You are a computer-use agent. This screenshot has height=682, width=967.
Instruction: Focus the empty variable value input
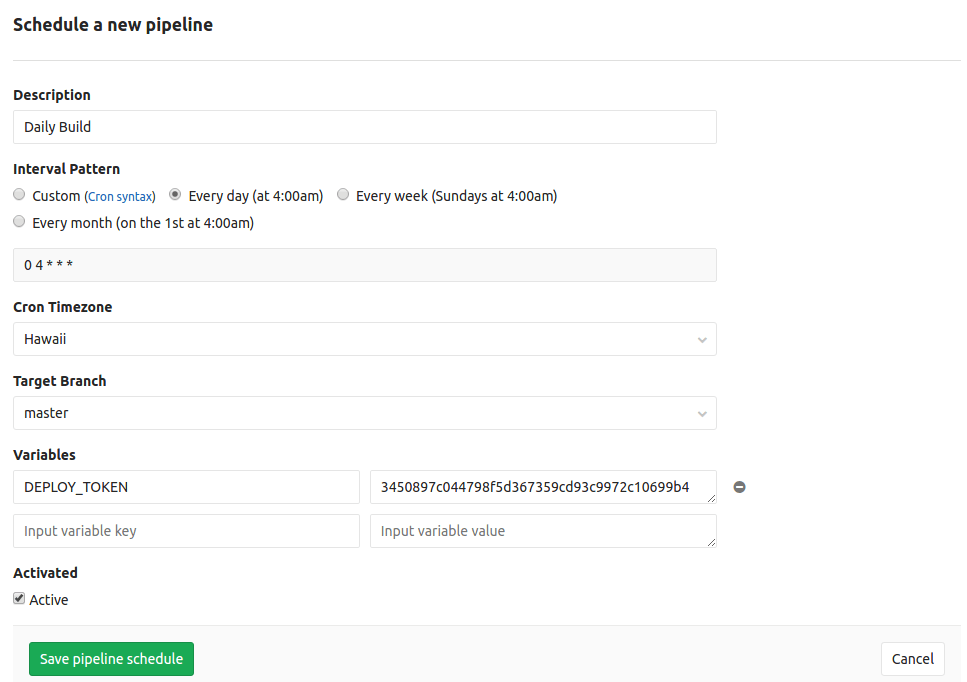pyautogui.click(x=542, y=531)
